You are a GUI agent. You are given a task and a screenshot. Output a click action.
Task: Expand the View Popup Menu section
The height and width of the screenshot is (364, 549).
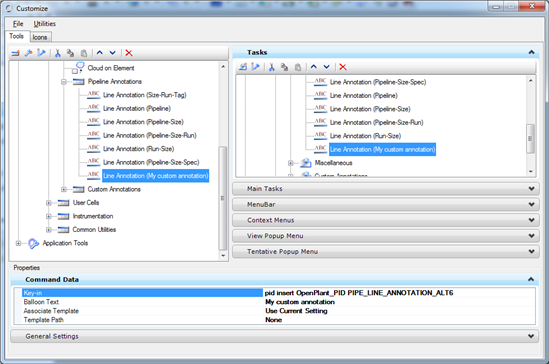point(531,236)
